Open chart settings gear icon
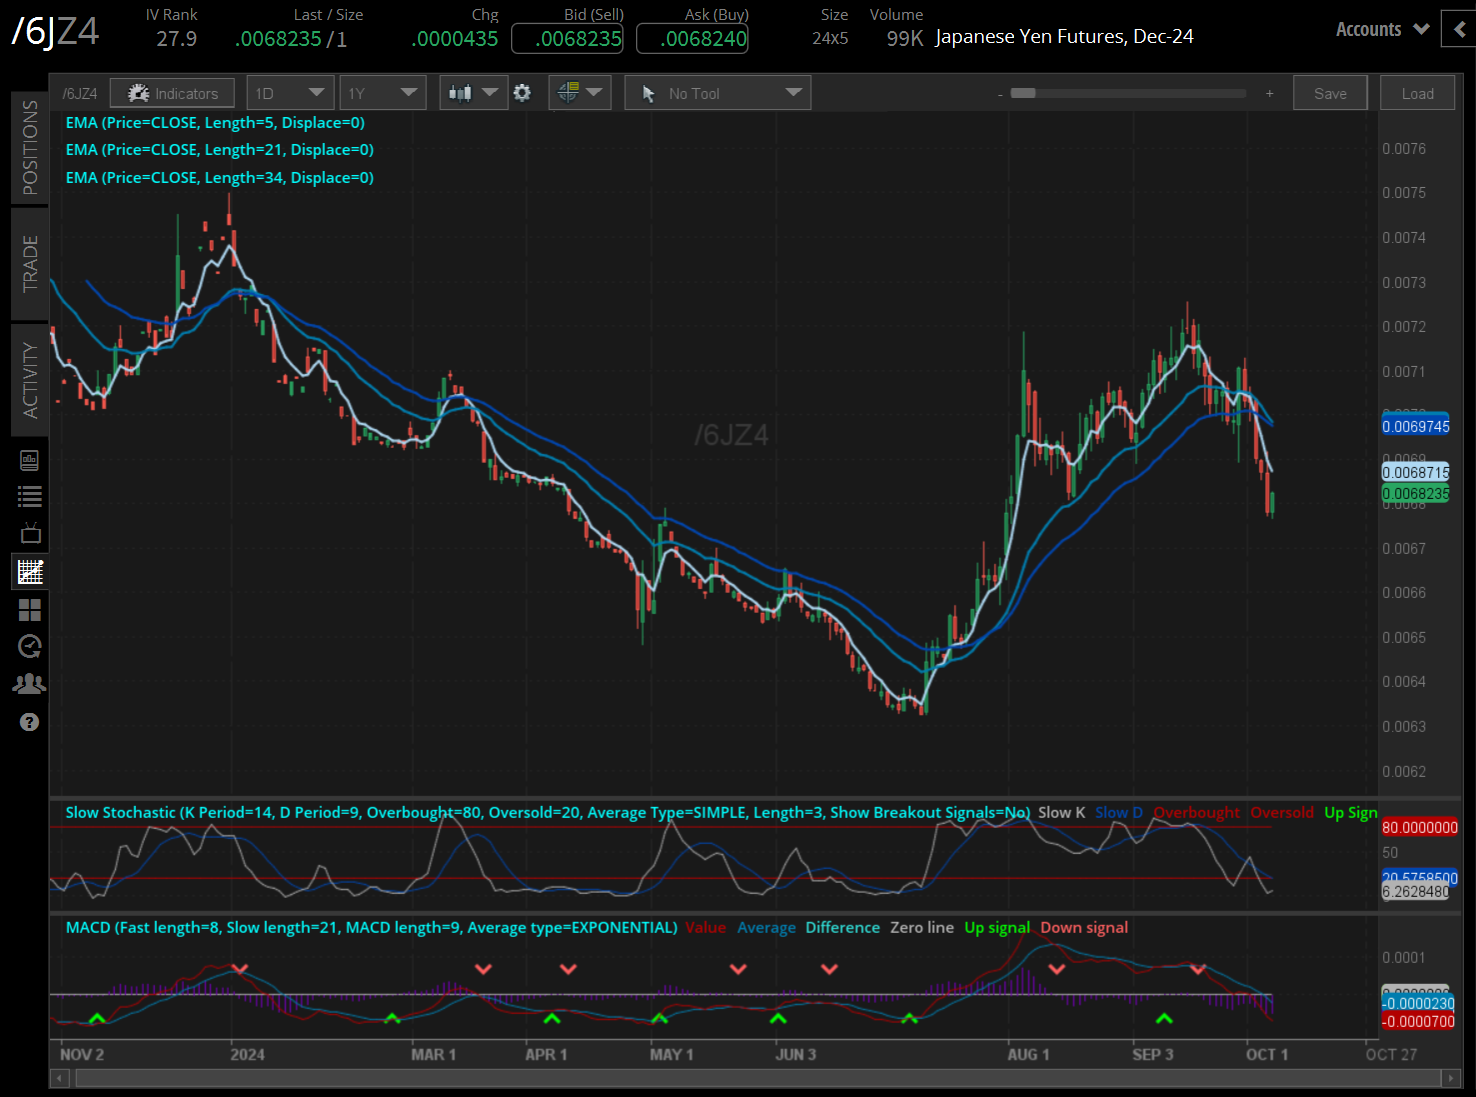The image size is (1476, 1097). click(522, 93)
